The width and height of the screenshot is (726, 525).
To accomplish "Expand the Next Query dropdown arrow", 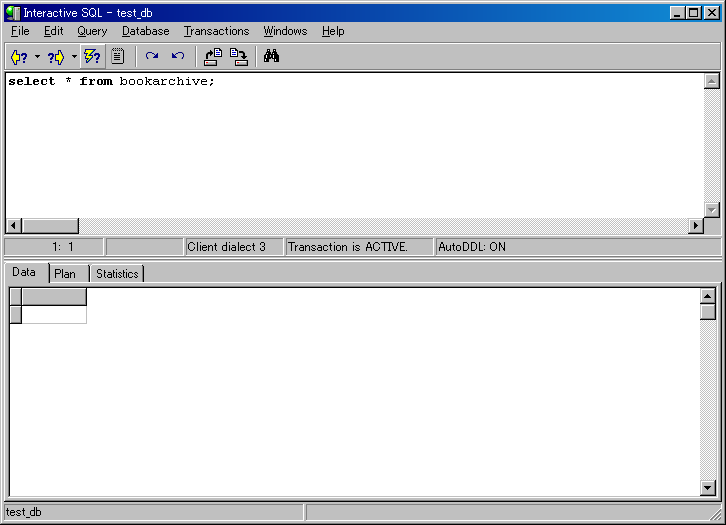I will (x=74, y=57).
